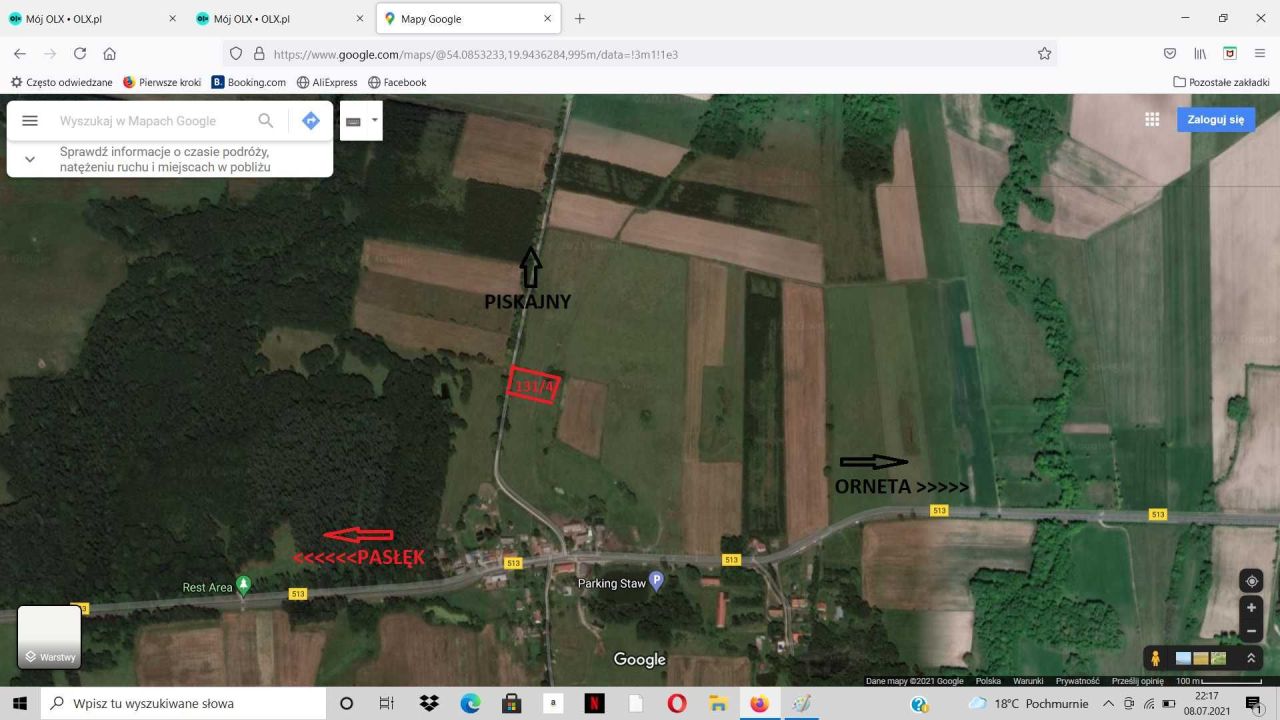Open the weather widget showing 18°C Pochmurnie
The height and width of the screenshot is (720, 1280).
point(1027,703)
